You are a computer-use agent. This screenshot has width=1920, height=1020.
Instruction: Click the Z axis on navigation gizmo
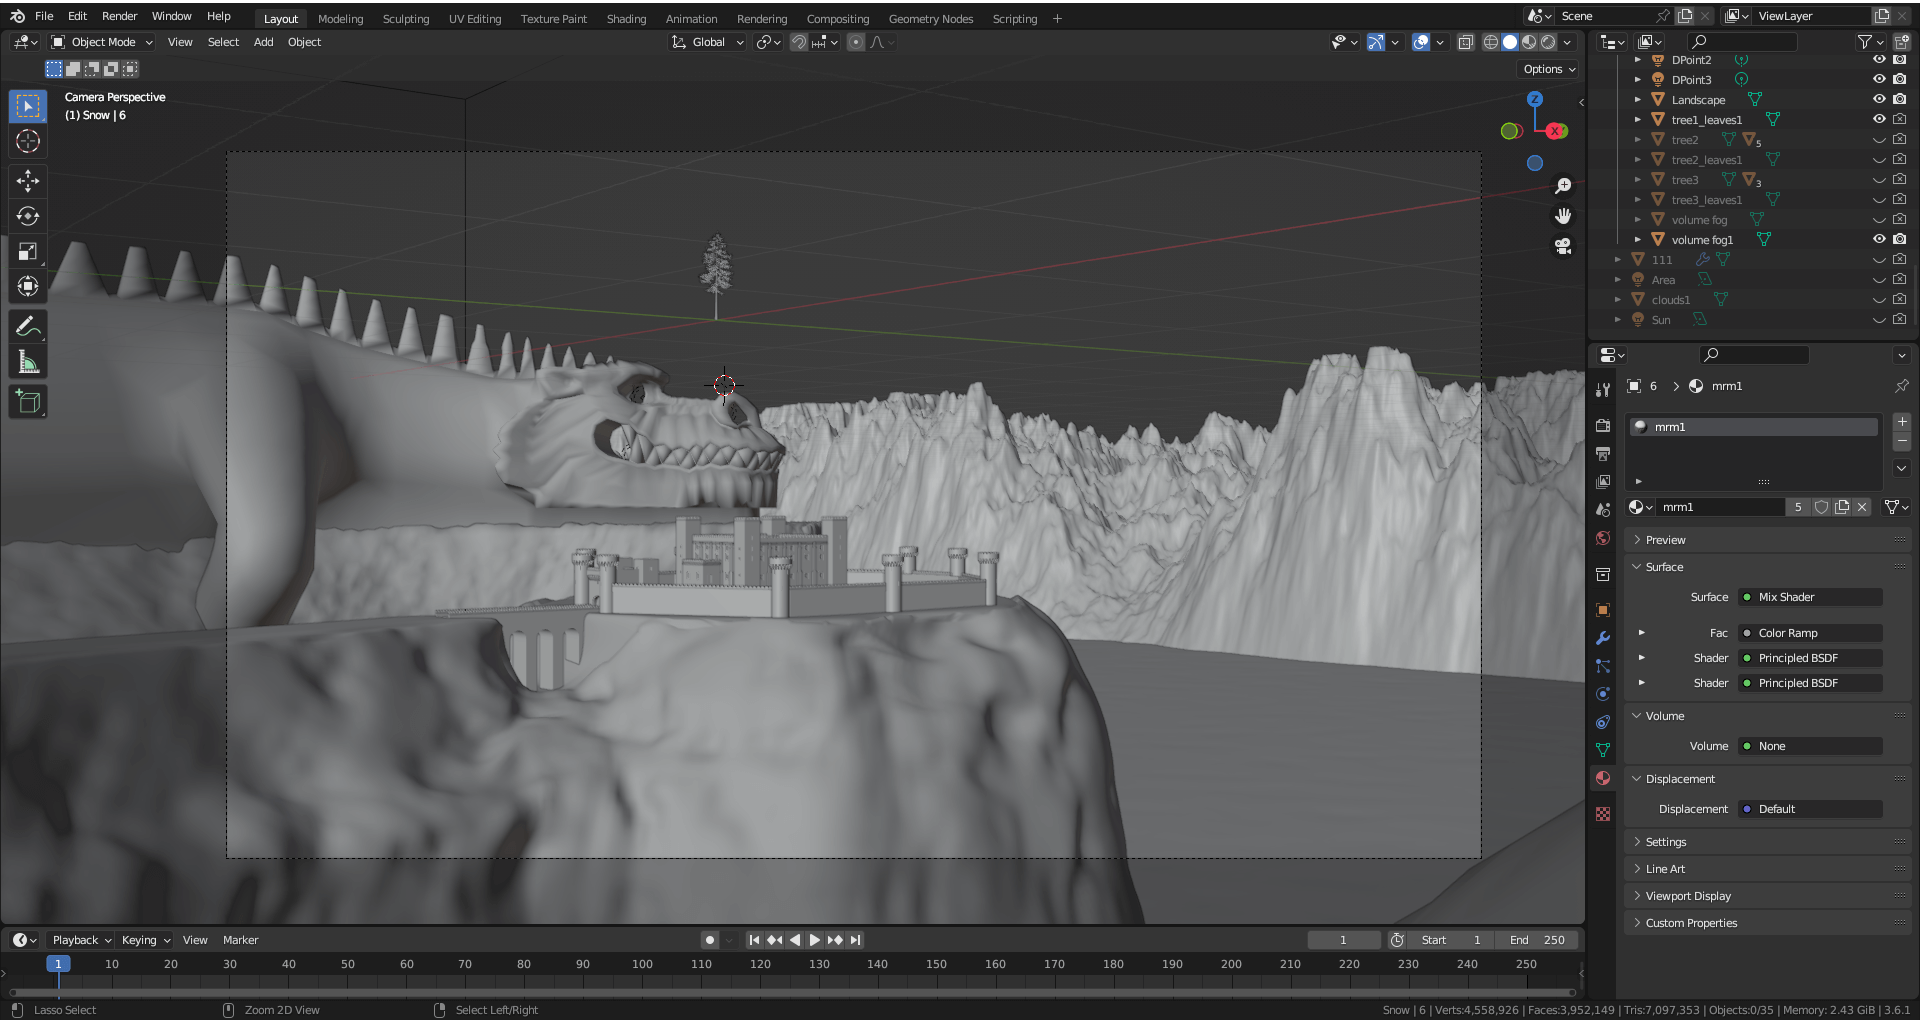click(x=1535, y=99)
